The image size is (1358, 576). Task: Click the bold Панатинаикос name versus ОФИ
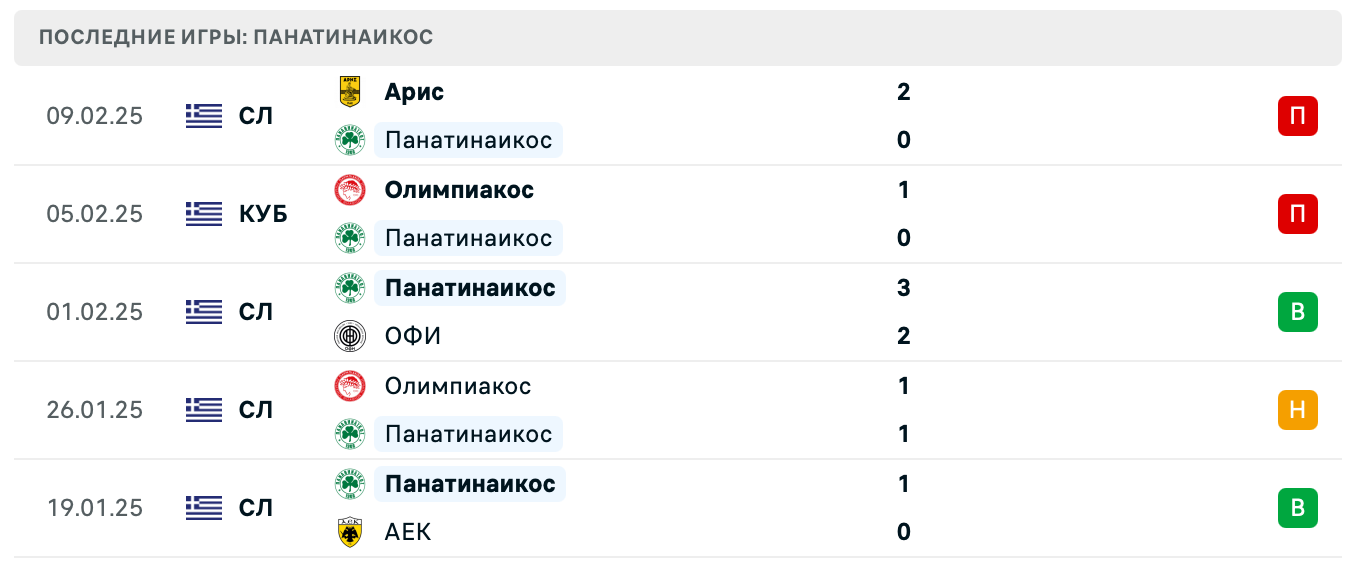coord(470,288)
